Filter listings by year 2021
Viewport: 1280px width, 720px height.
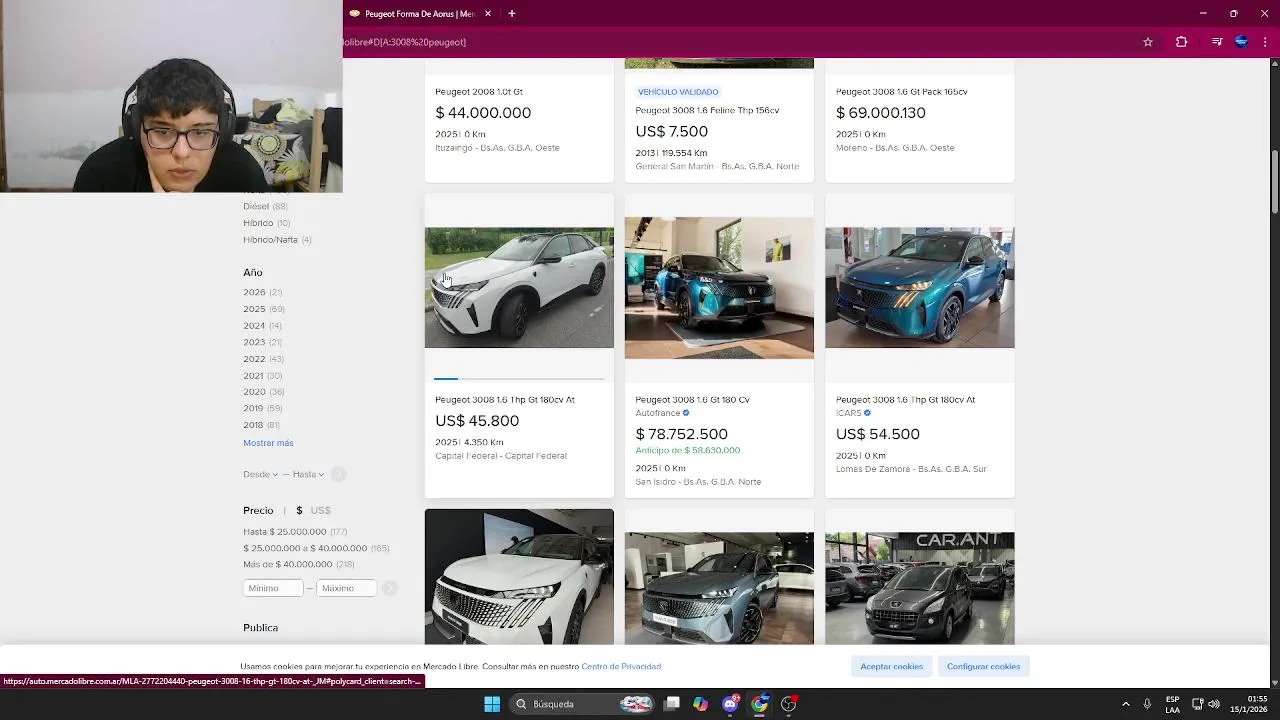(262, 376)
